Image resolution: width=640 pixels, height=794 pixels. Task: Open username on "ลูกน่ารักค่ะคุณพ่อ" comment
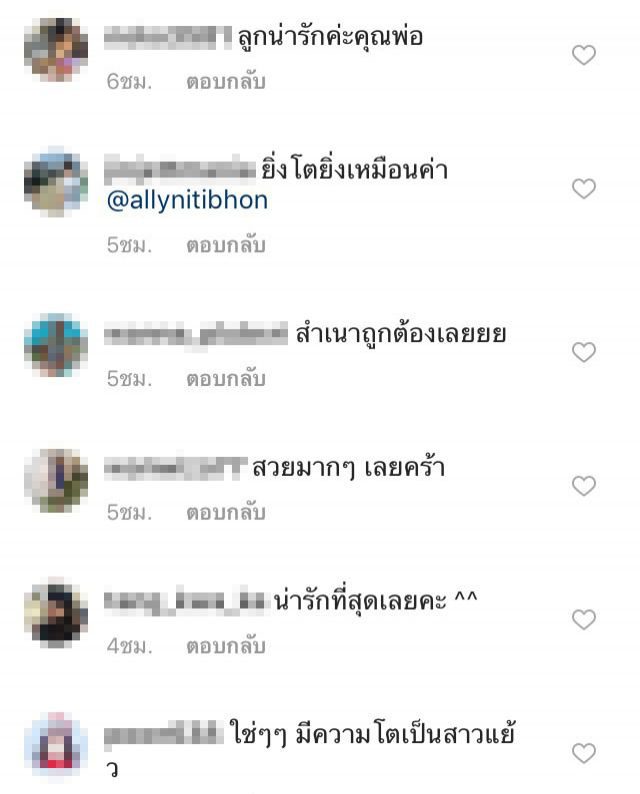click(168, 37)
